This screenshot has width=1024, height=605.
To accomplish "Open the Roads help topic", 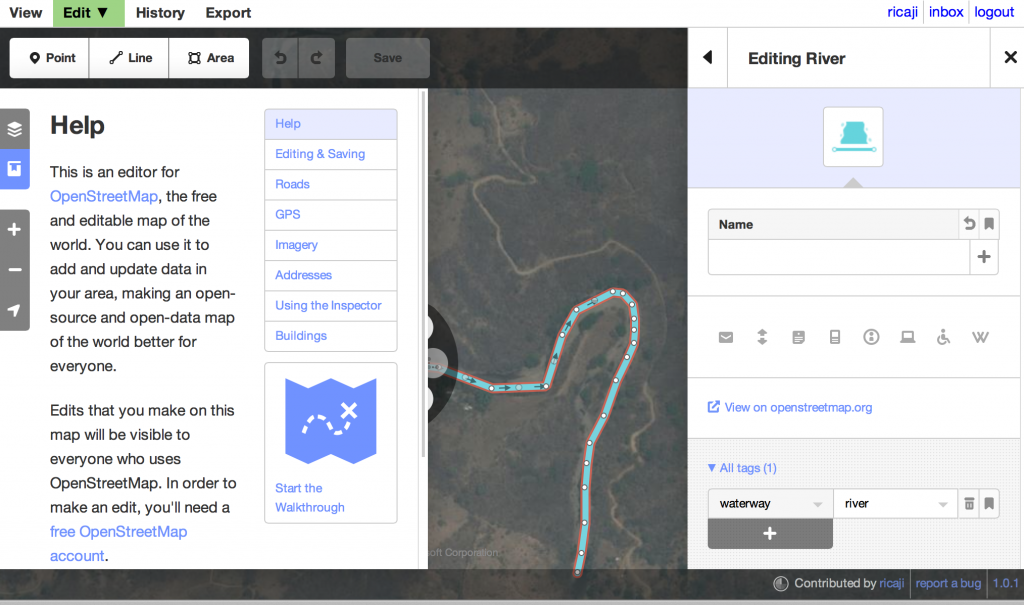I will click(x=330, y=184).
